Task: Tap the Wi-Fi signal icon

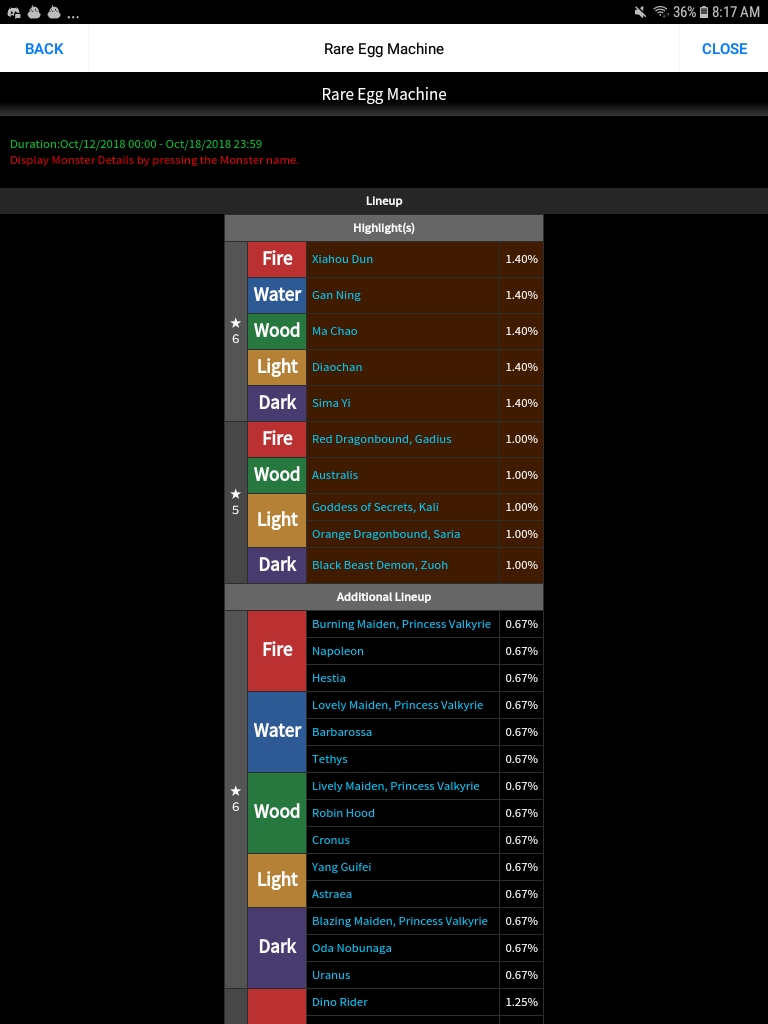Action: 661,12
